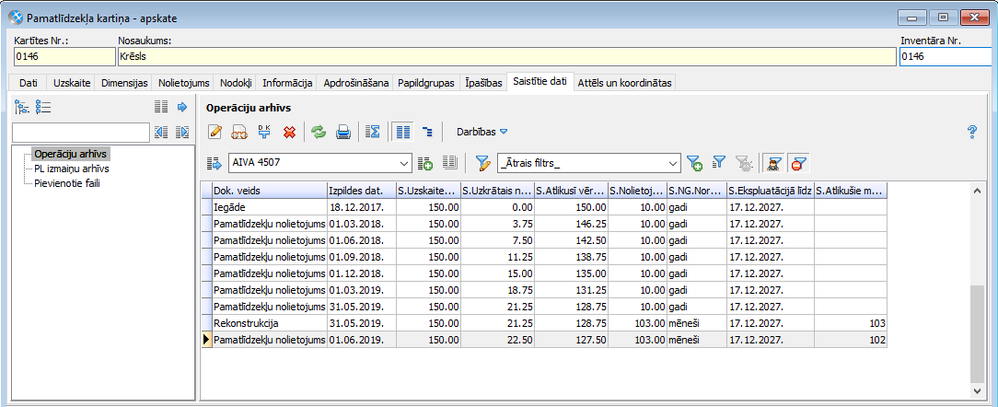The width and height of the screenshot is (998, 407).
Task: Sort by S.Uzskaite... column header
Action: coord(428,190)
